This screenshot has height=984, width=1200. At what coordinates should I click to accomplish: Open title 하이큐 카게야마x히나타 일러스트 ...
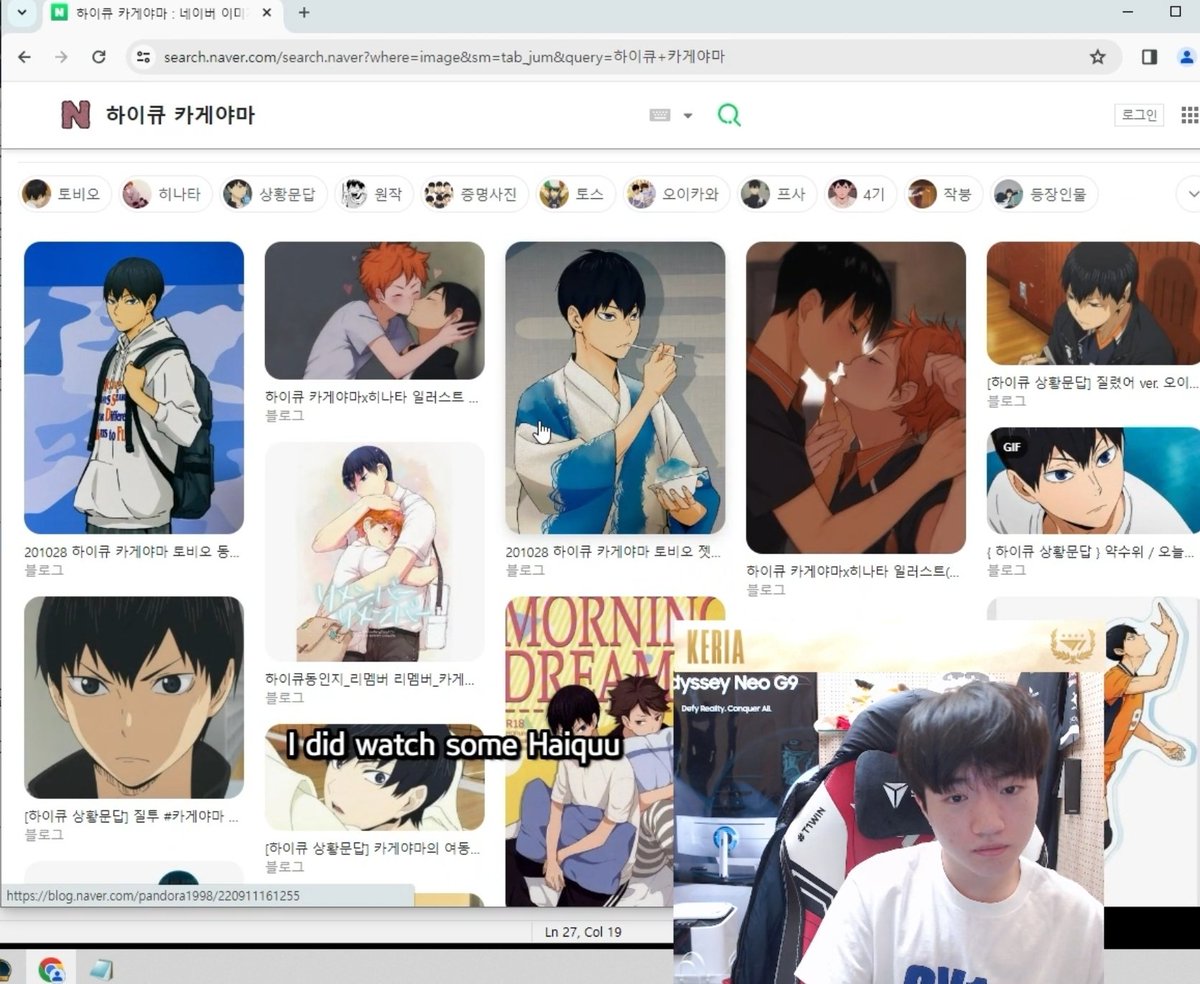click(372, 397)
